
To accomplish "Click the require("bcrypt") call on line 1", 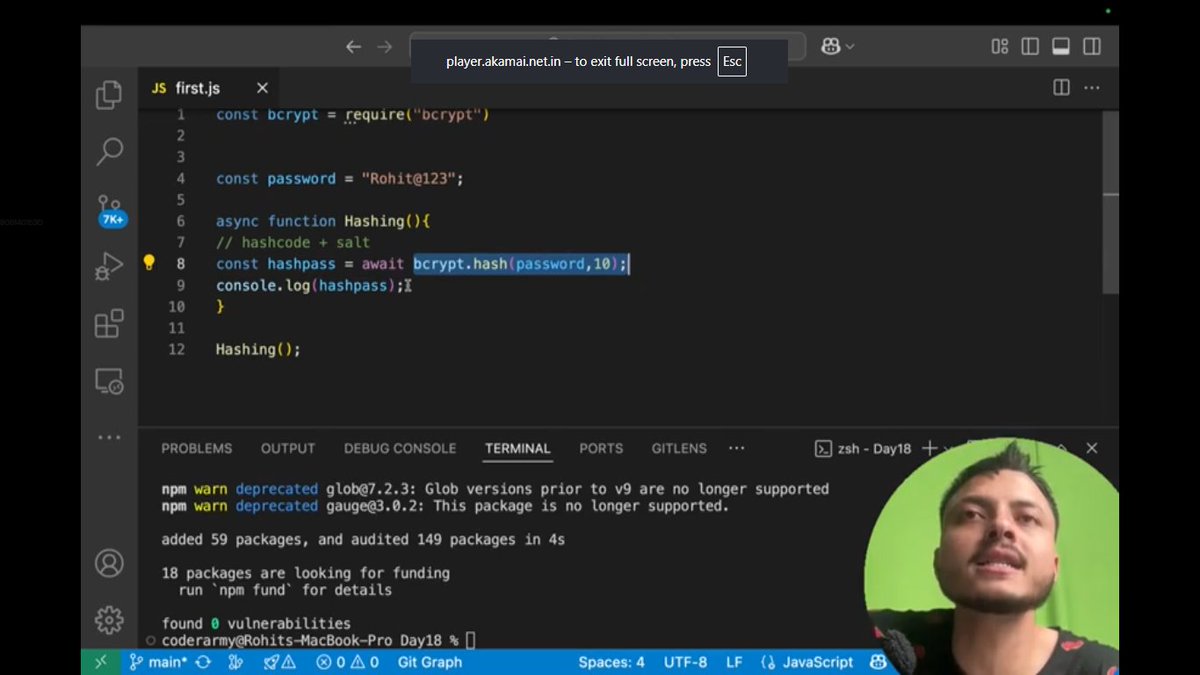I will (x=417, y=115).
